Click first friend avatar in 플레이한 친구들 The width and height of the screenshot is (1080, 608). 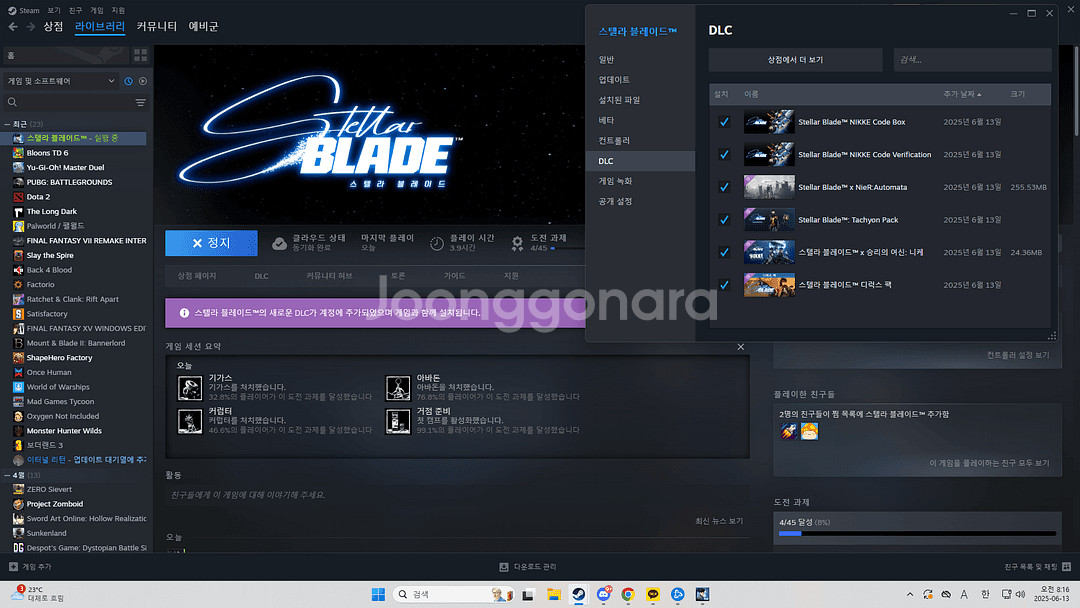click(789, 431)
